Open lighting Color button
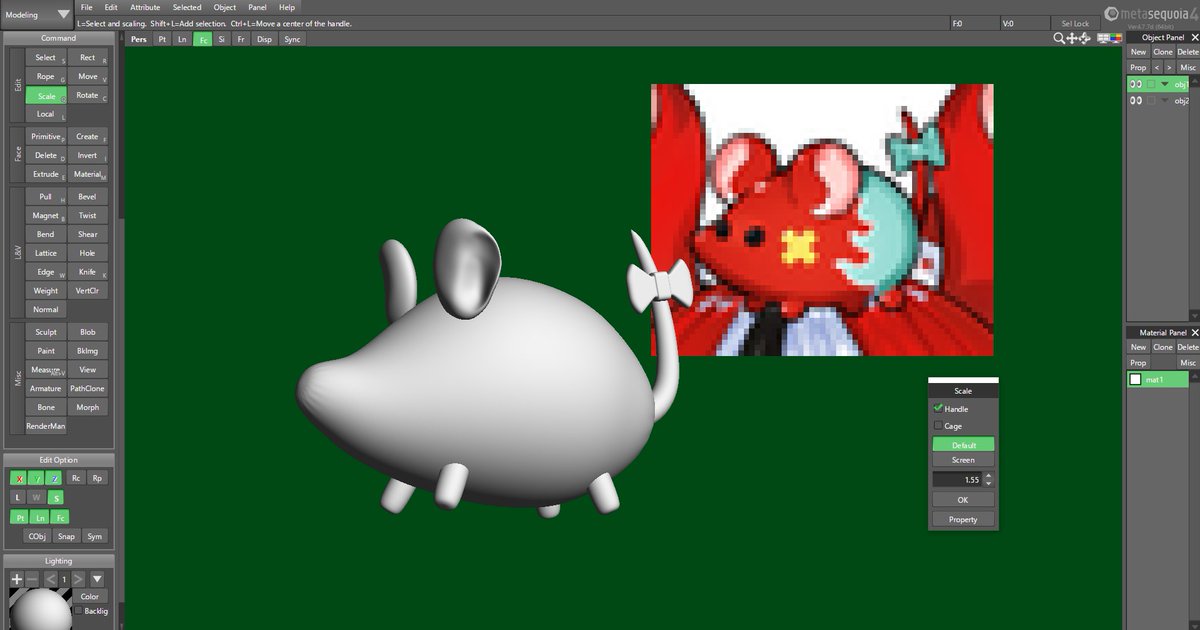The image size is (1200, 630). [x=89, y=597]
